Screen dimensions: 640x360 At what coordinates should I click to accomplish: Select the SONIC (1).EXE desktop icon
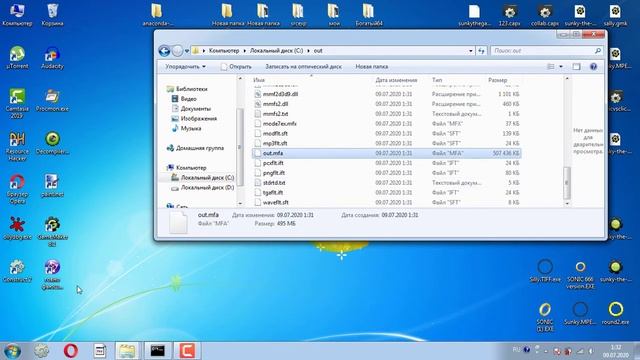tap(545, 317)
